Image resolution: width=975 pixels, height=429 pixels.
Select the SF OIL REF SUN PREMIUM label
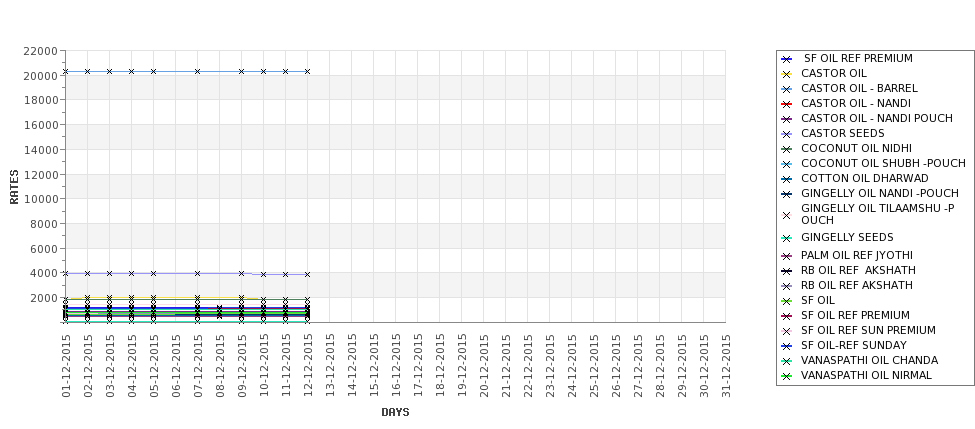[x=868, y=330]
